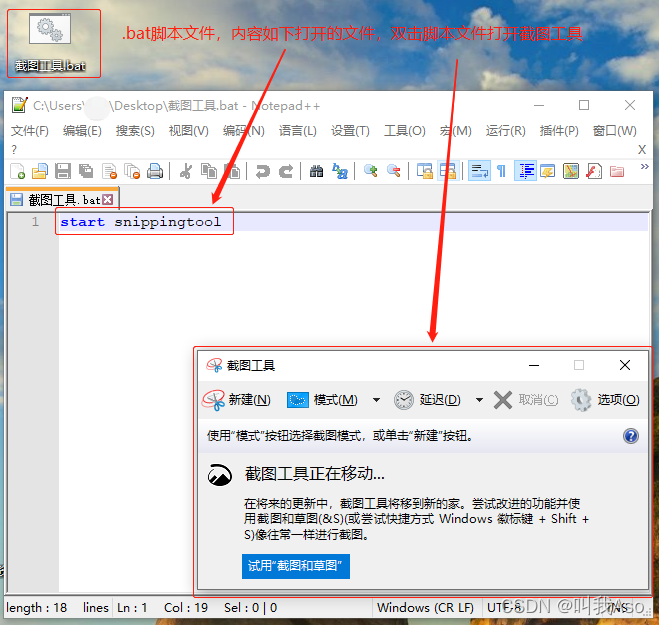Click 模式(M) in Snipping Tool
Image resolution: width=659 pixels, height=625 pixels.
click(x=322, y=399)
